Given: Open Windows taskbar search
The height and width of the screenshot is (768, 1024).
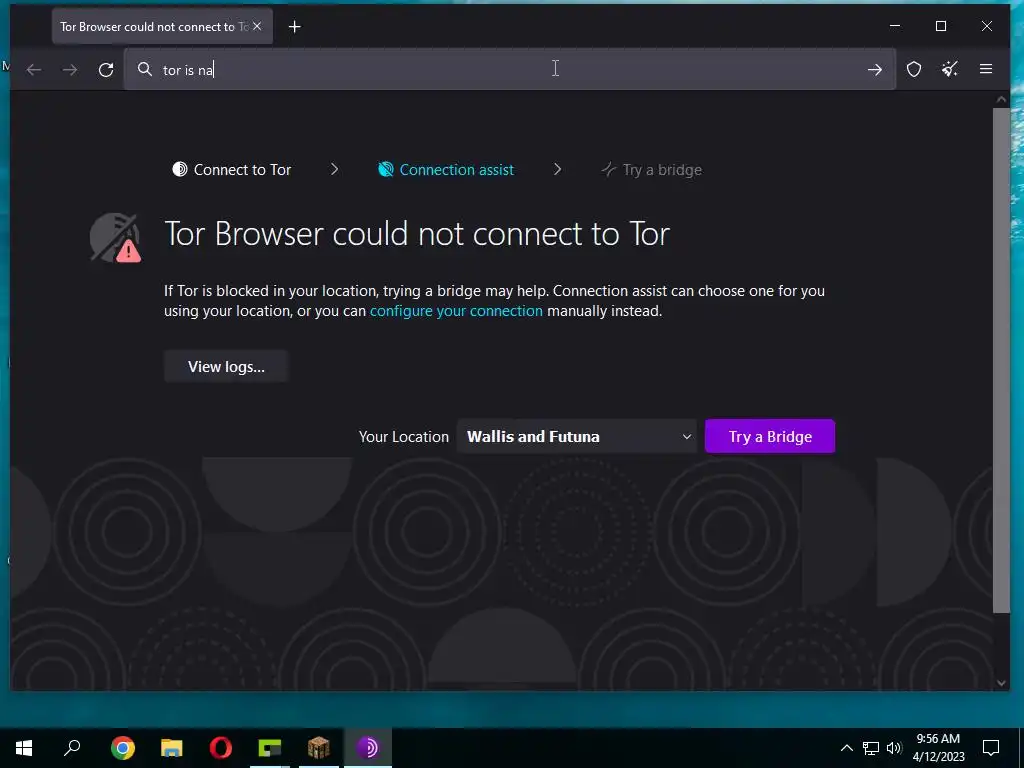Looking at the screenshot, I should pyautogui.click(x=72, y=748).
